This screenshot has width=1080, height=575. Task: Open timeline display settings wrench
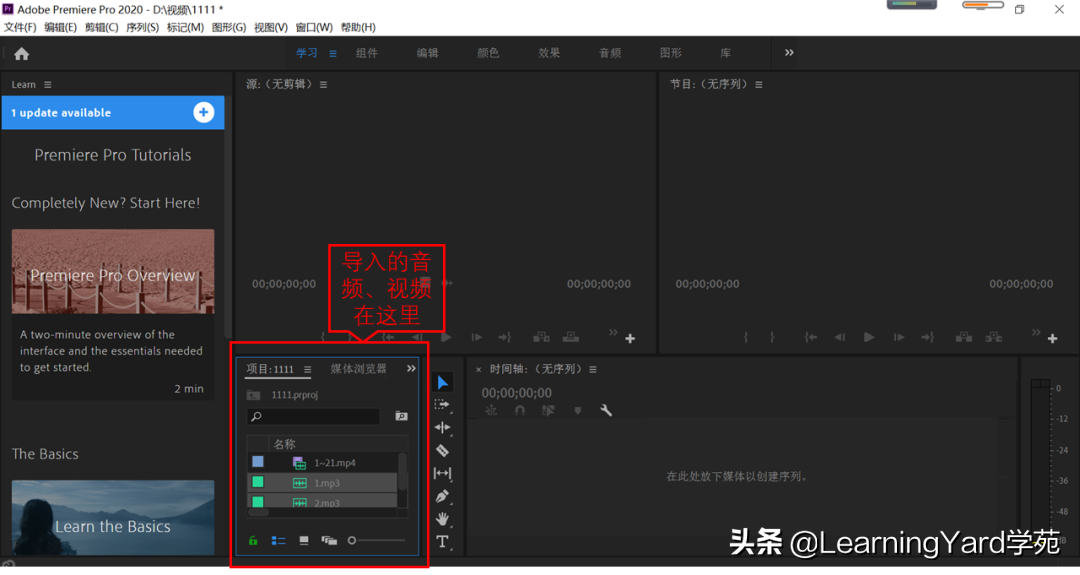point(606,410)
